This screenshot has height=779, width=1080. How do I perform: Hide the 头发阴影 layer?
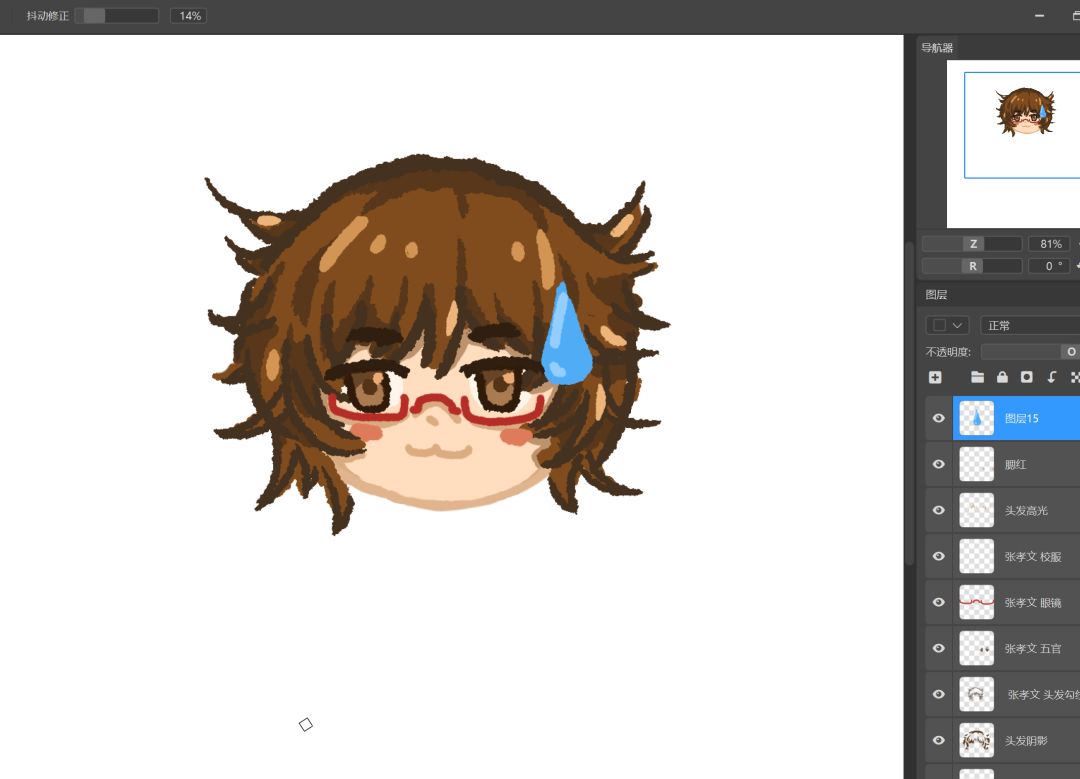[x=938, y=740]
